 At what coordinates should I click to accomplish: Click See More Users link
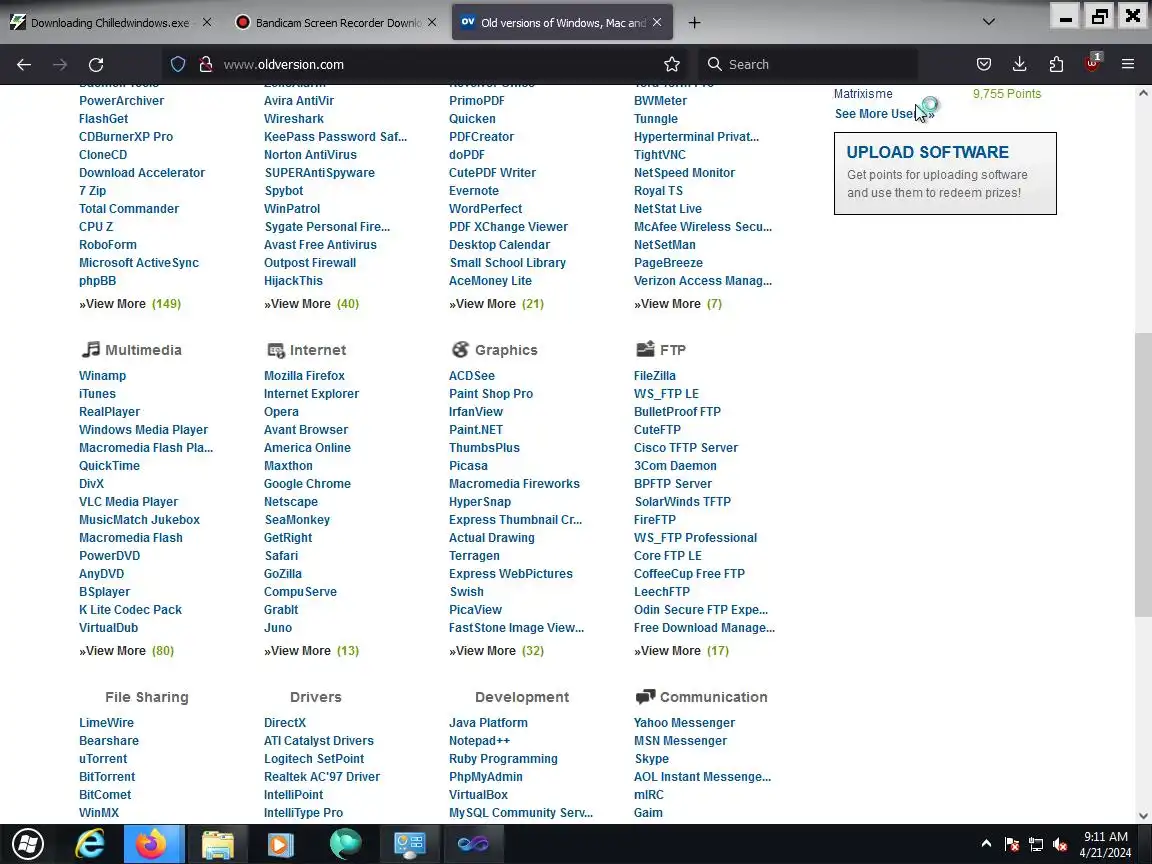click(885, 114)
